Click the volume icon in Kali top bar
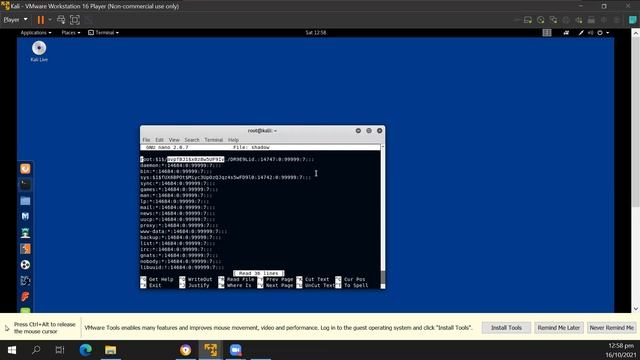The image size is (640, 360). 591,33
